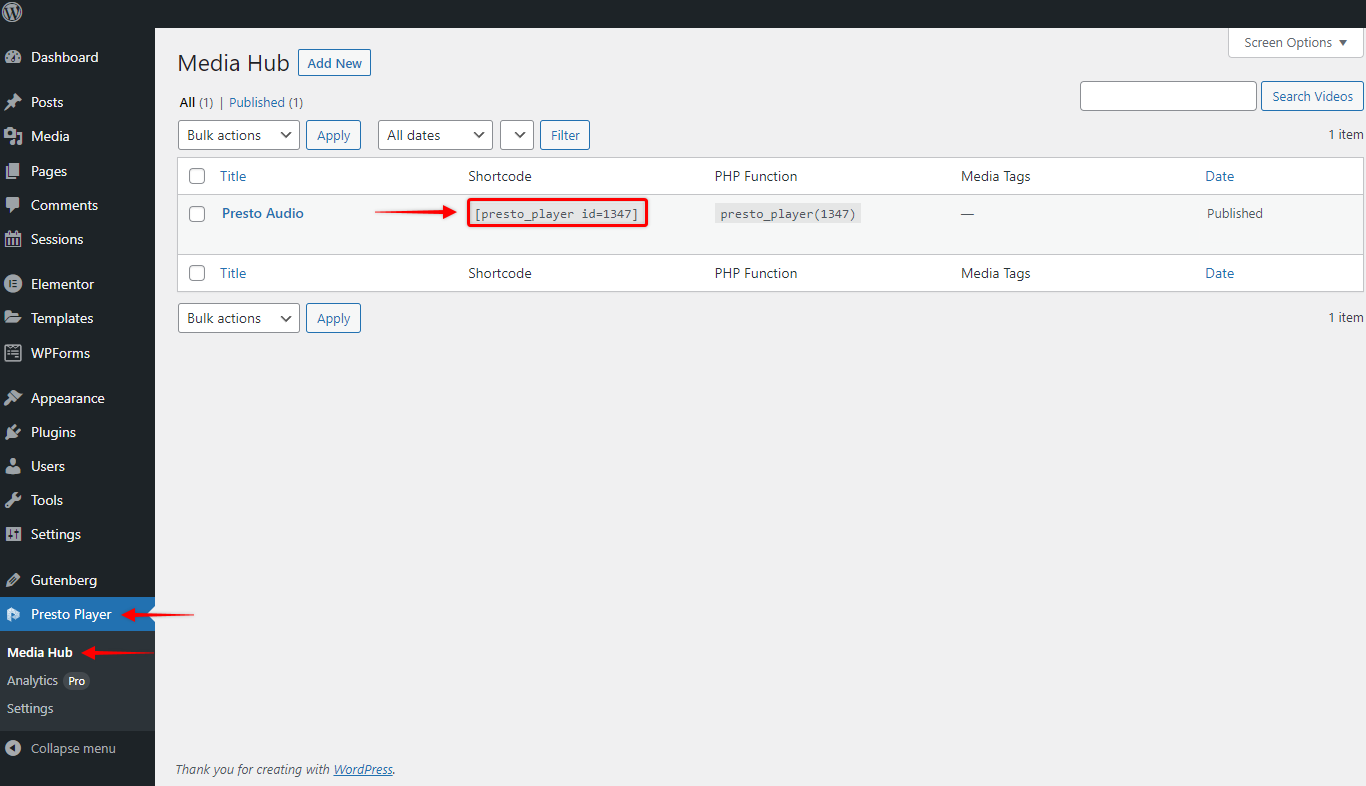
Task: Sort by footer Title column link
Action: coord(233,273)
